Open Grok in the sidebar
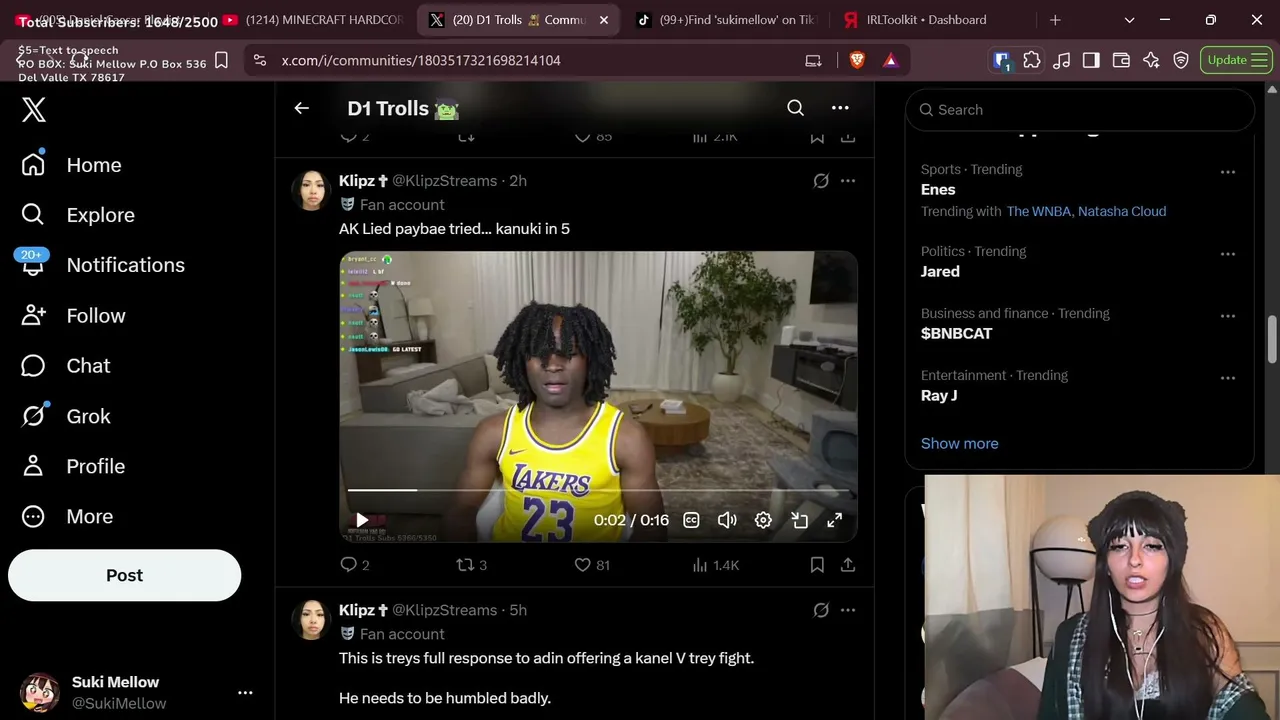Viewport: 1280px width, 720px height. click(66, 416)
